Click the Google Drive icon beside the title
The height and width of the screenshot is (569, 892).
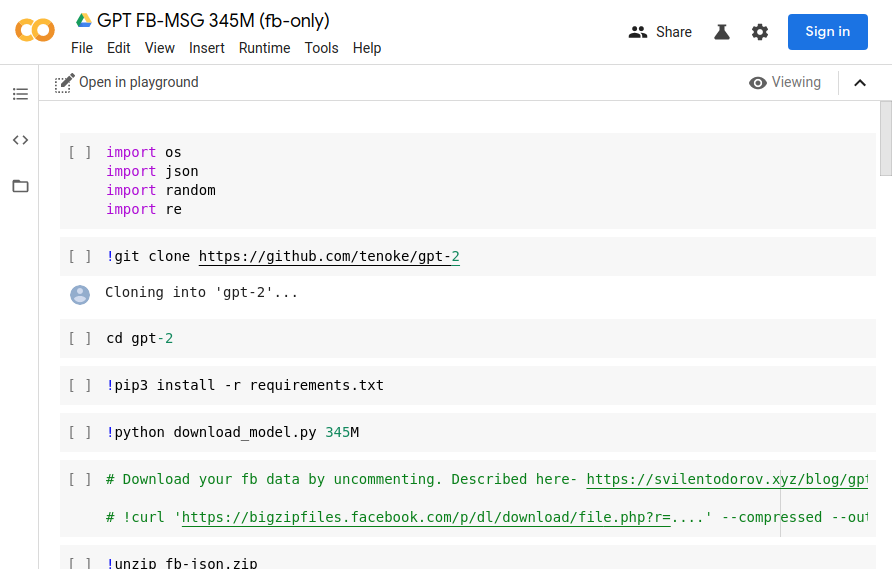point(84,21)
